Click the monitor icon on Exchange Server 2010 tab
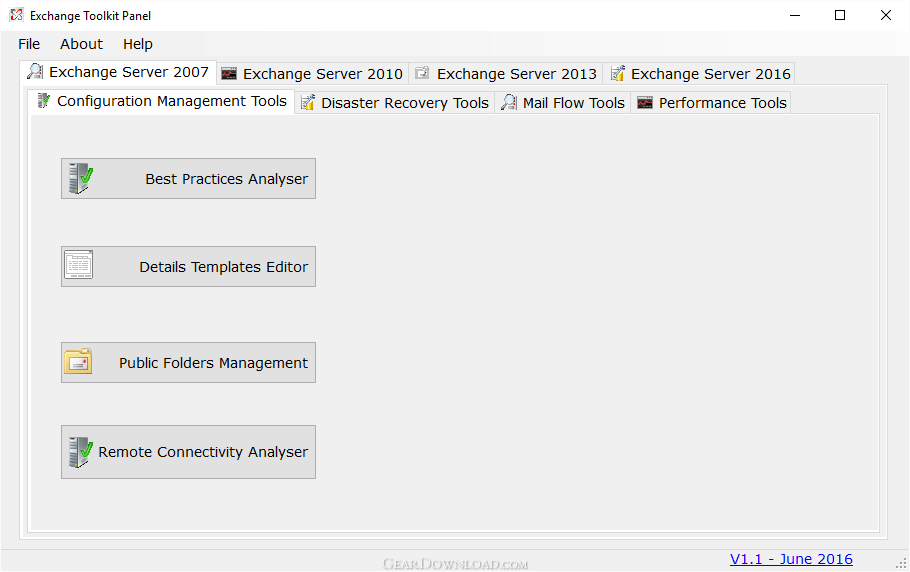Viewport: 910px width, 572px height. (229, 74)
